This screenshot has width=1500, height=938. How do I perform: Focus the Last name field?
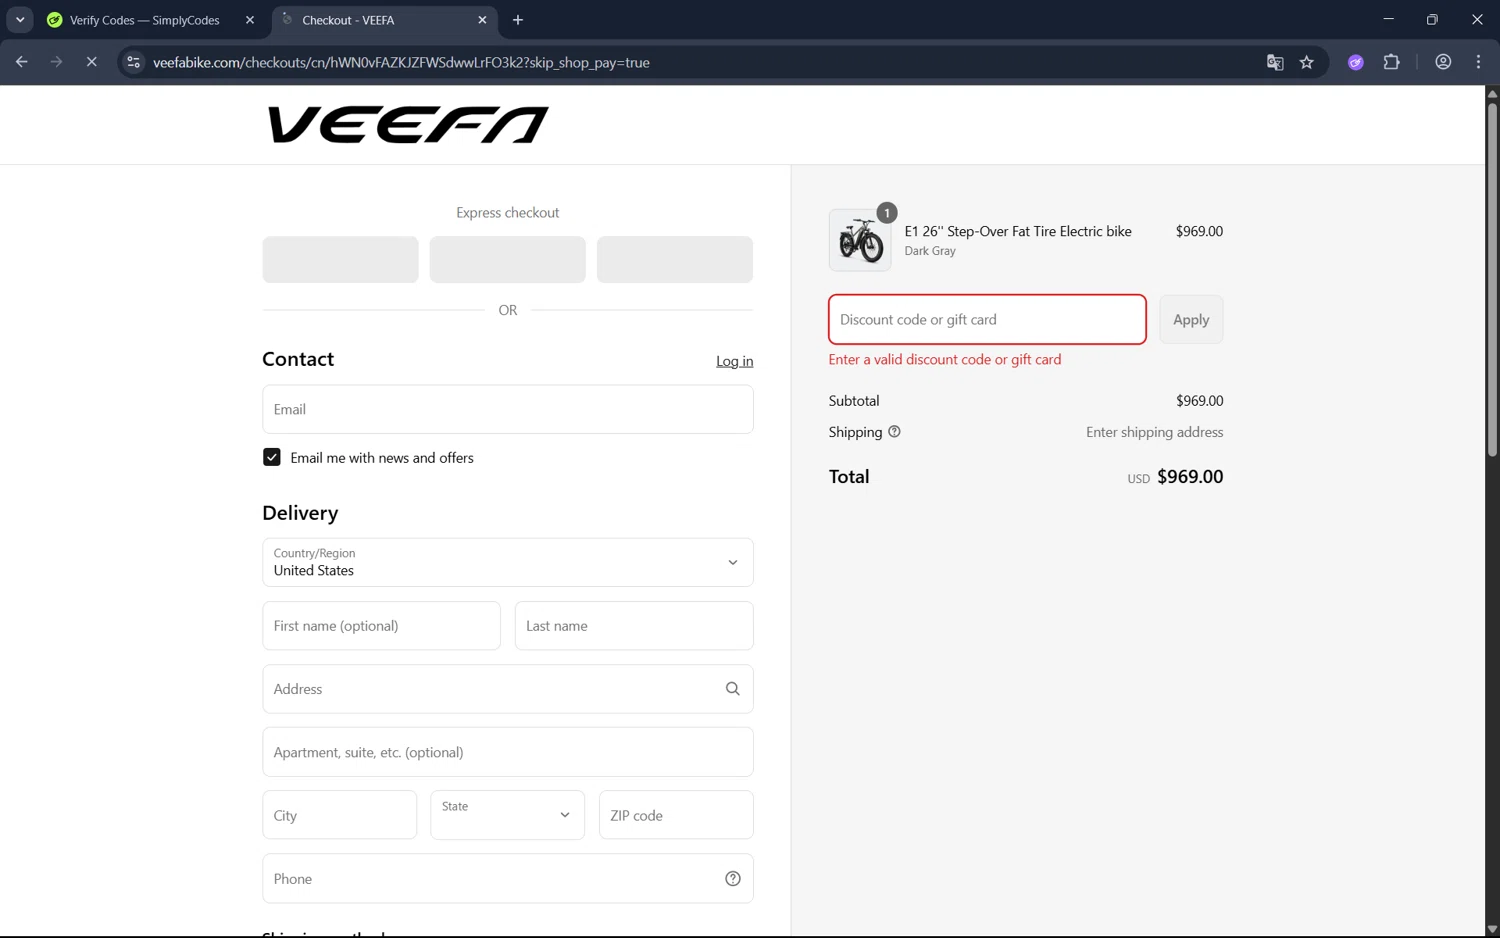point(634,626)
